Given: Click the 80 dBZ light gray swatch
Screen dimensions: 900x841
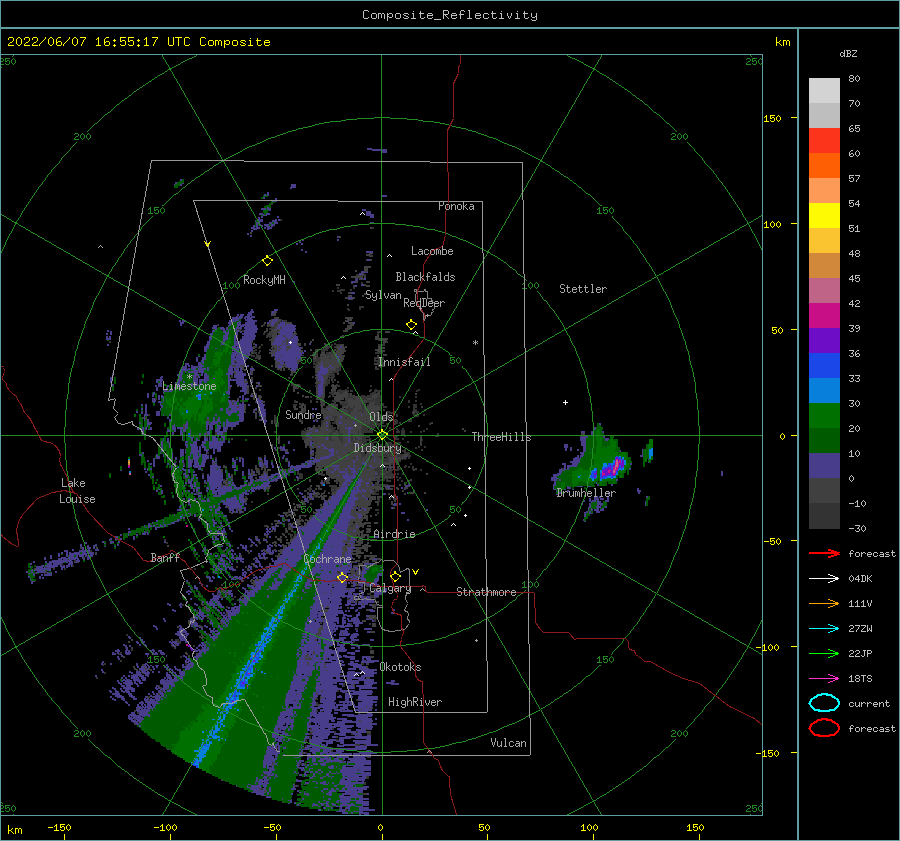Looking at the screenshot, I should coord(824,91).
